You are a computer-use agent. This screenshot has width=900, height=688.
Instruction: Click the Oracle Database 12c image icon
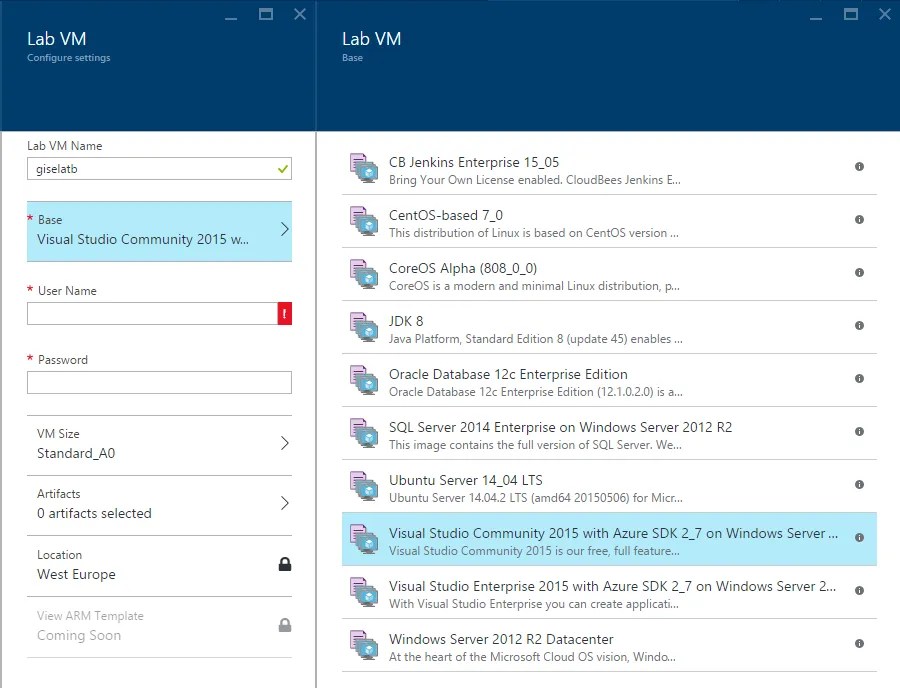(364, 380)
